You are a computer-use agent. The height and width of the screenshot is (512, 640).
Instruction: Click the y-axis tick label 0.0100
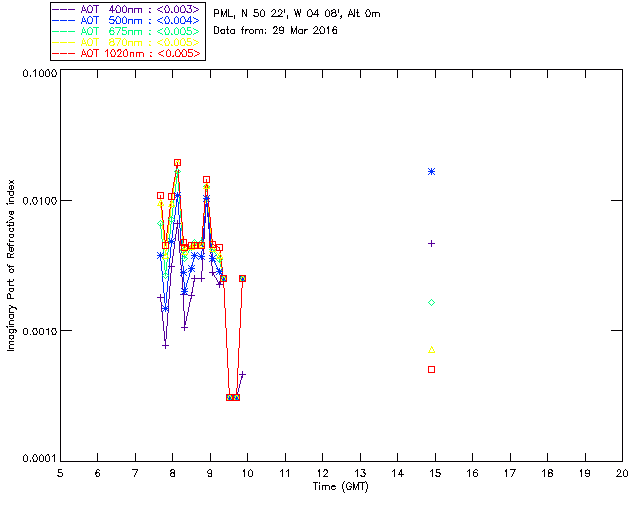point(40,201)
